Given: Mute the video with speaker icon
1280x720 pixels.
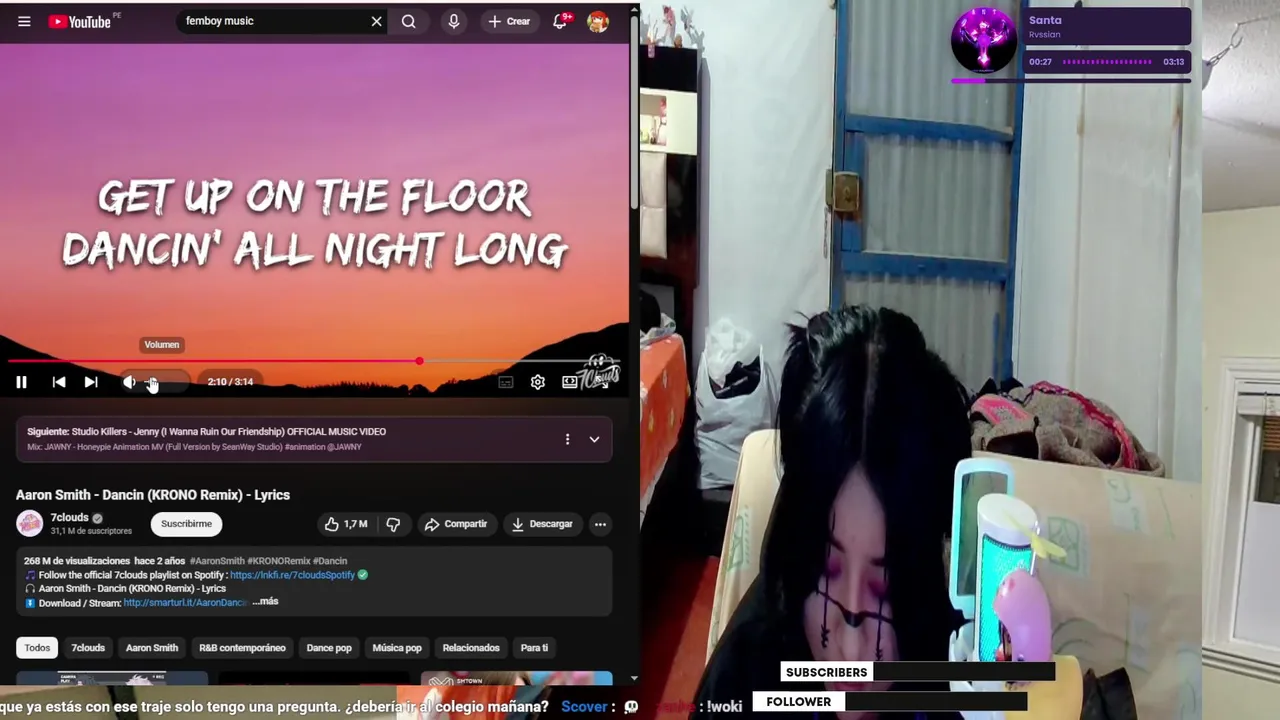Looking at the screenshot, I should 129,382.
